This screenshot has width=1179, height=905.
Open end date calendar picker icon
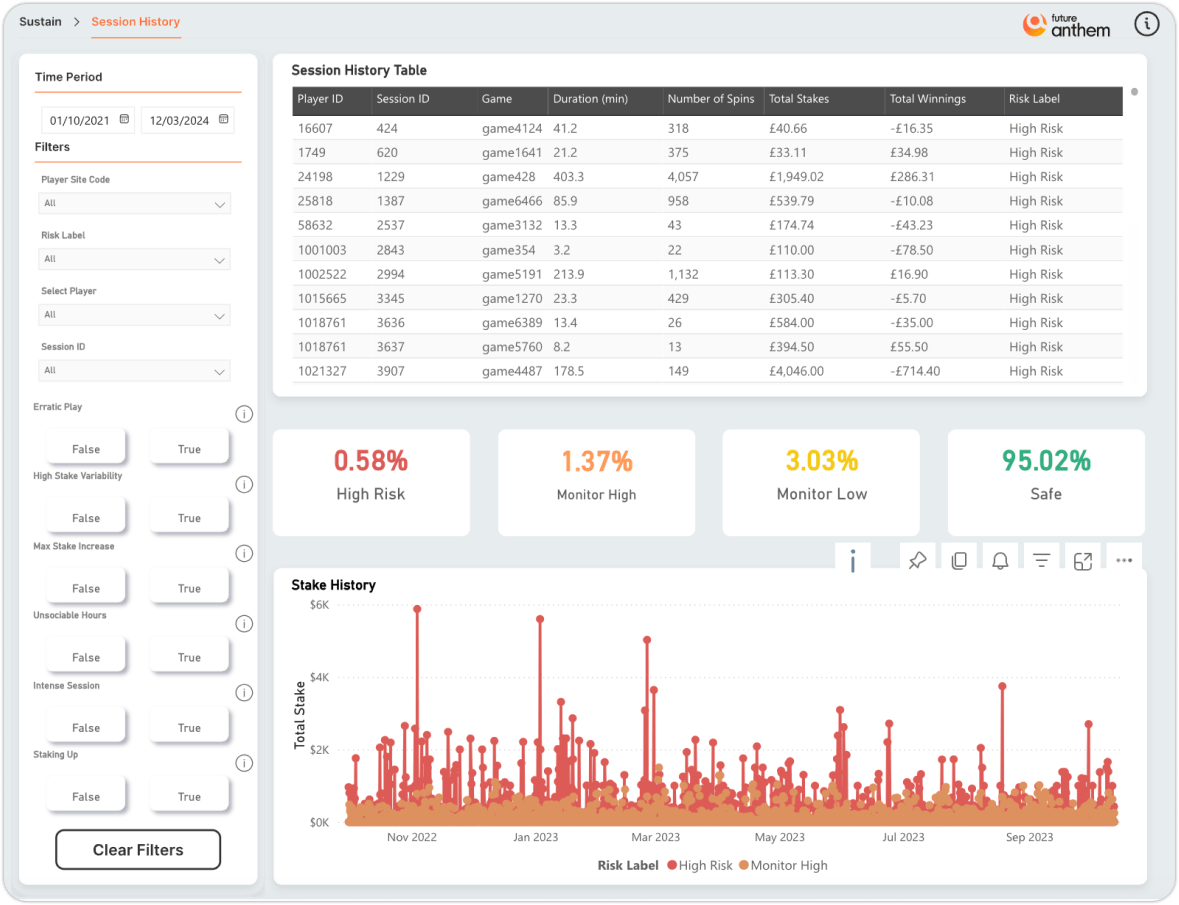point(223,119)
